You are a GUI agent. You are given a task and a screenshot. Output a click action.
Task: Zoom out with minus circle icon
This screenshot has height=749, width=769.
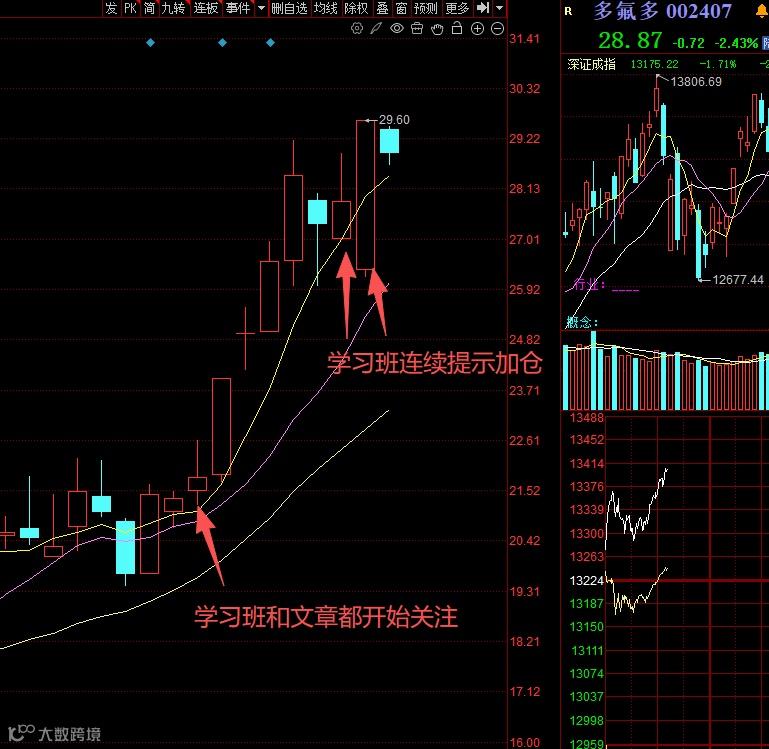[497, 28]
